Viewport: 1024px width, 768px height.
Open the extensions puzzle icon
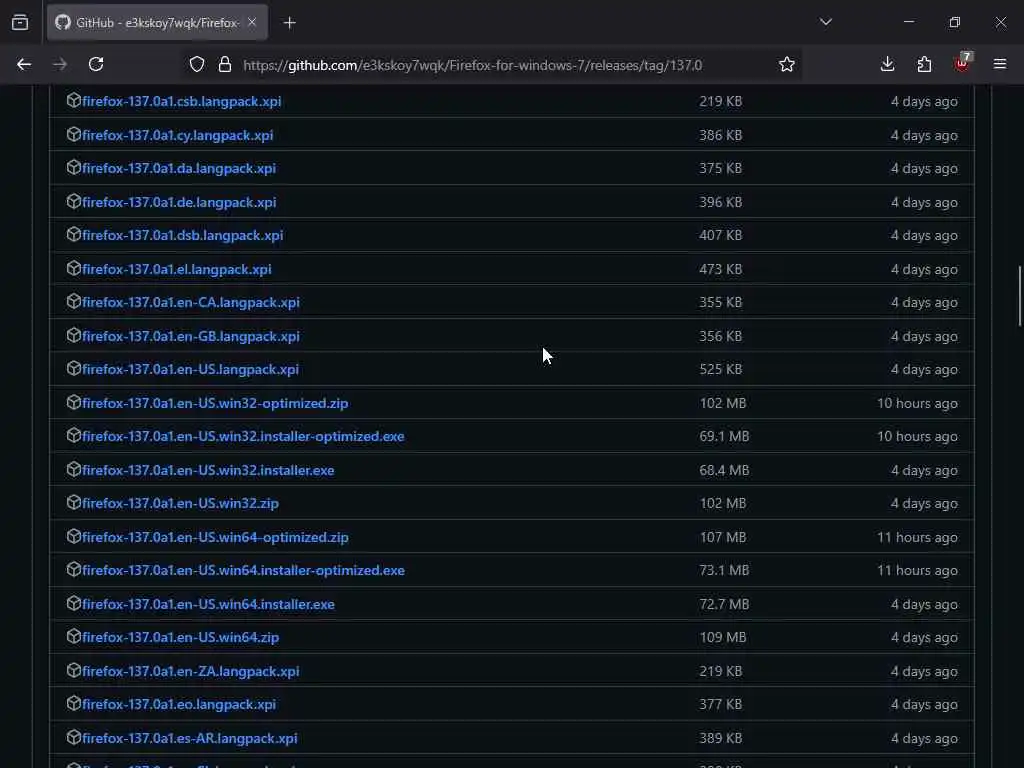pos(924,64)
